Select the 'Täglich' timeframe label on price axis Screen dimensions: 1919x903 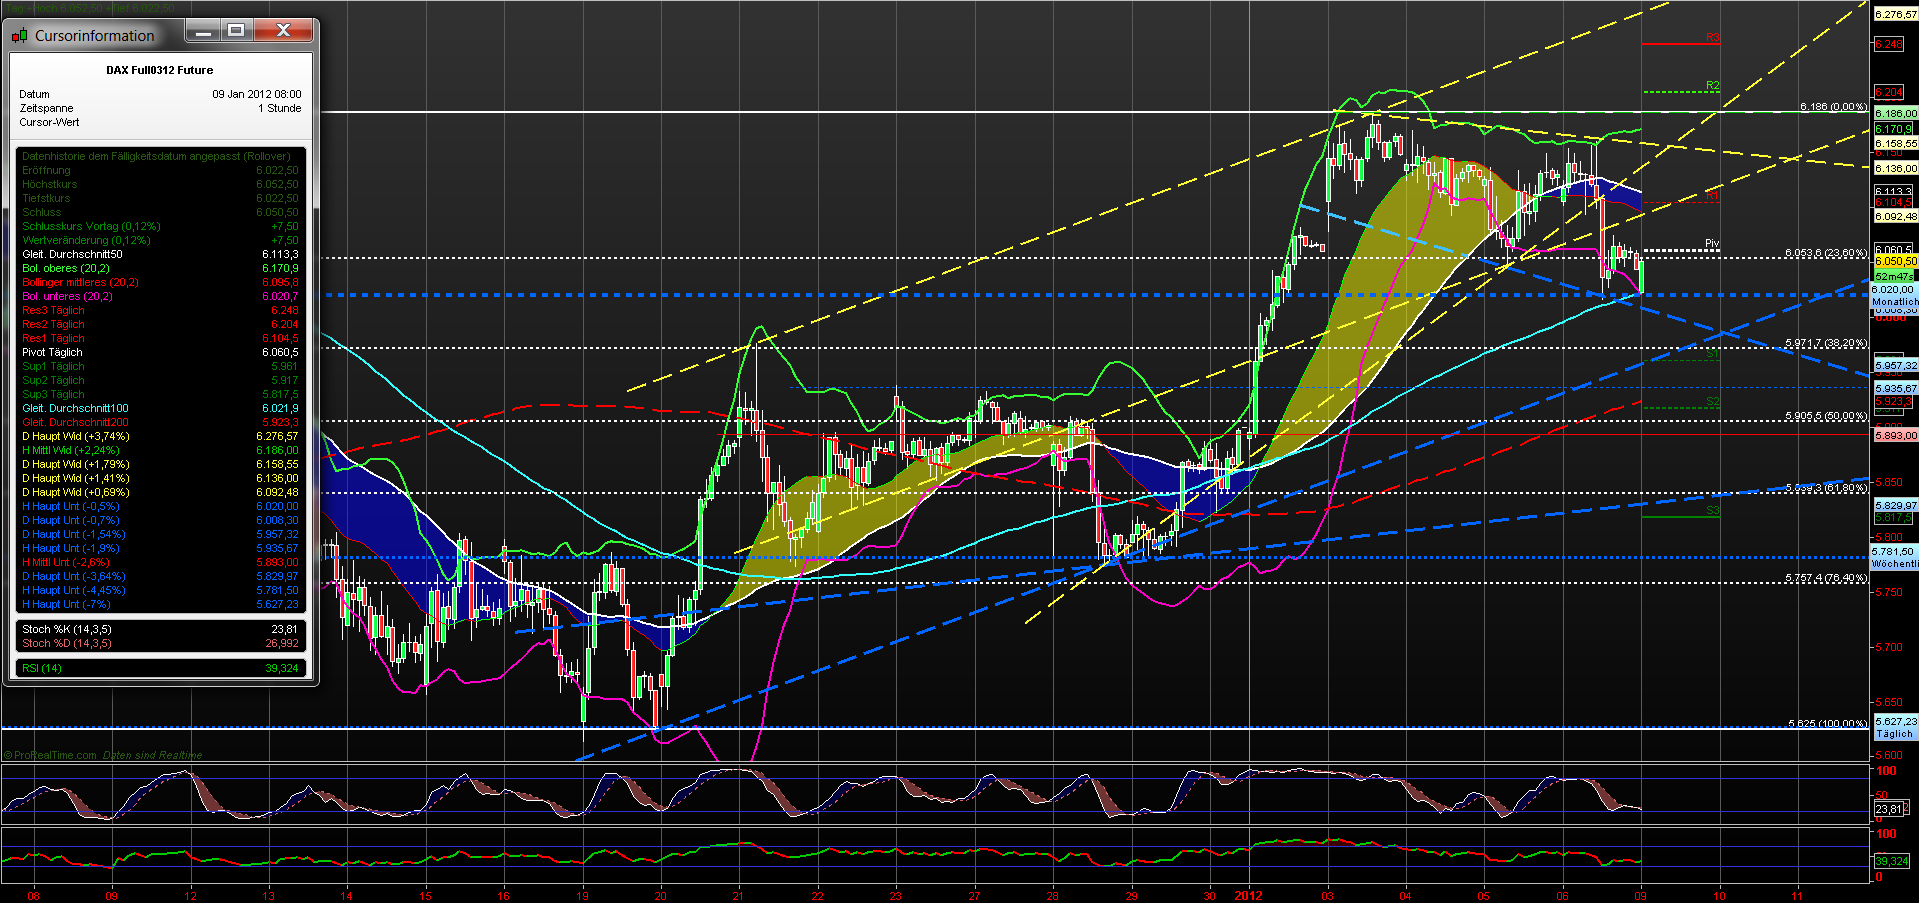(x=1896, y=733)
